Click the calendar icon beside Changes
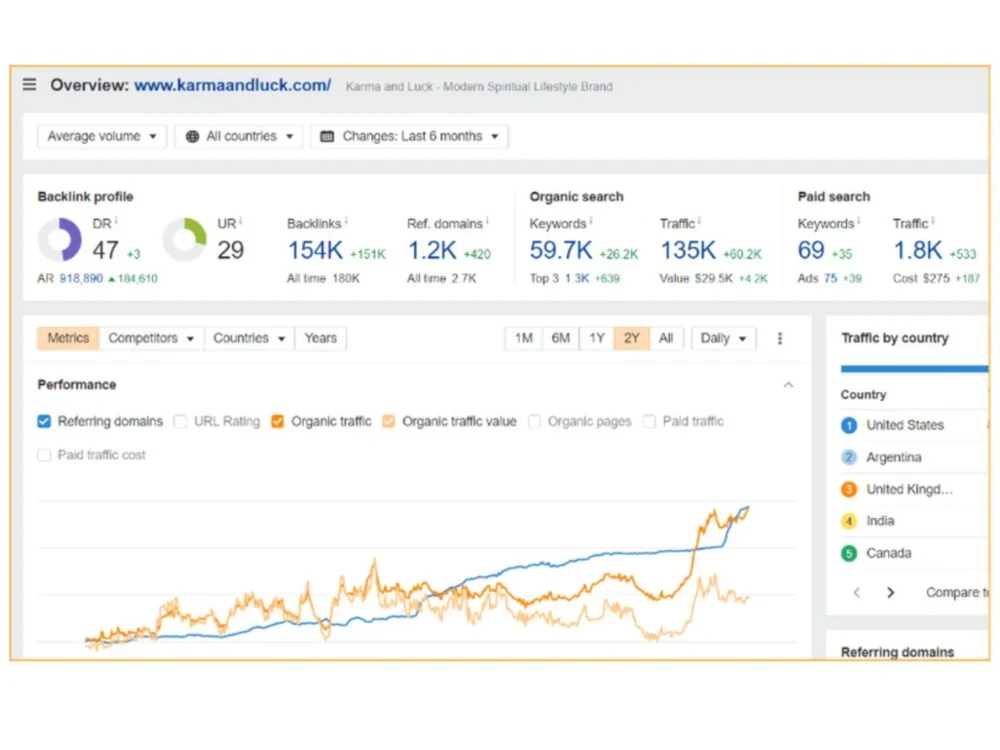Image resolution: width=1000 pixels, height=750 pixels. pos(327,136)
